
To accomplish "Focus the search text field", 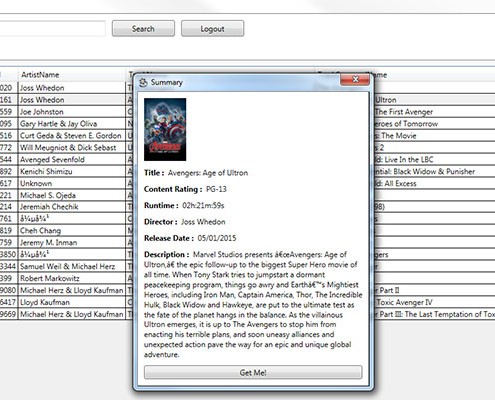I will 52,29.
